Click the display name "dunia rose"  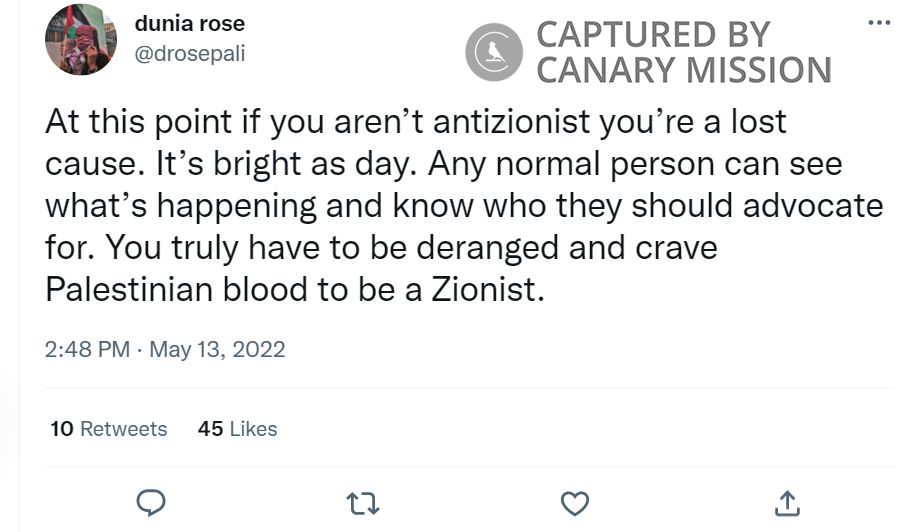point(190,23)
